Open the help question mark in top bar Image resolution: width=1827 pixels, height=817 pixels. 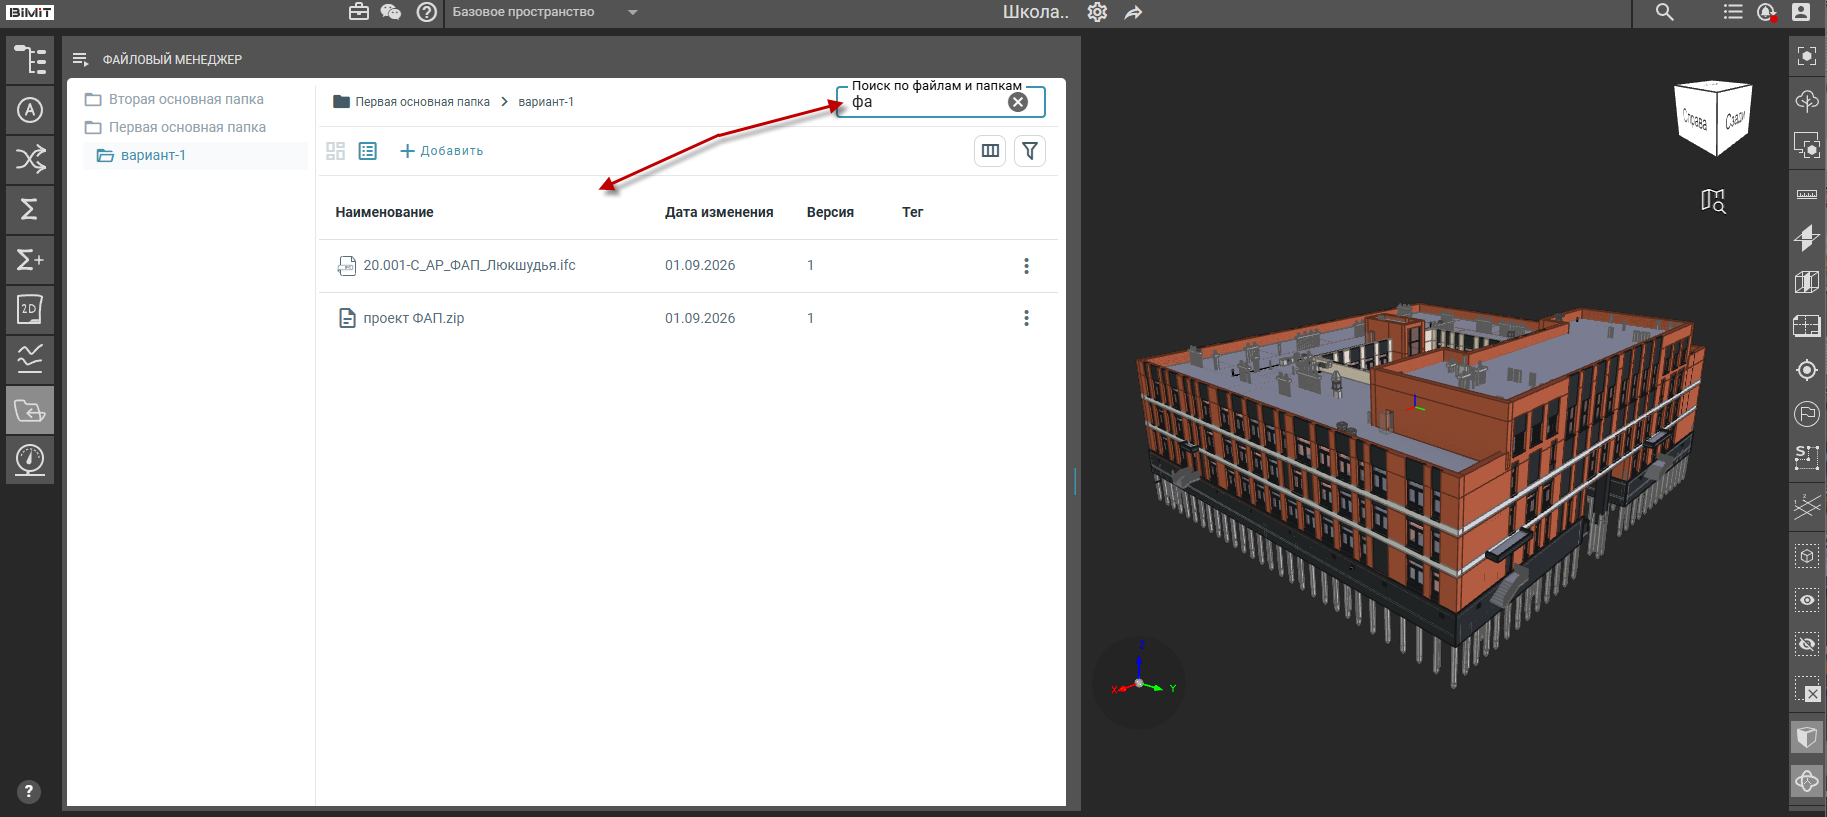coord(427,12)
